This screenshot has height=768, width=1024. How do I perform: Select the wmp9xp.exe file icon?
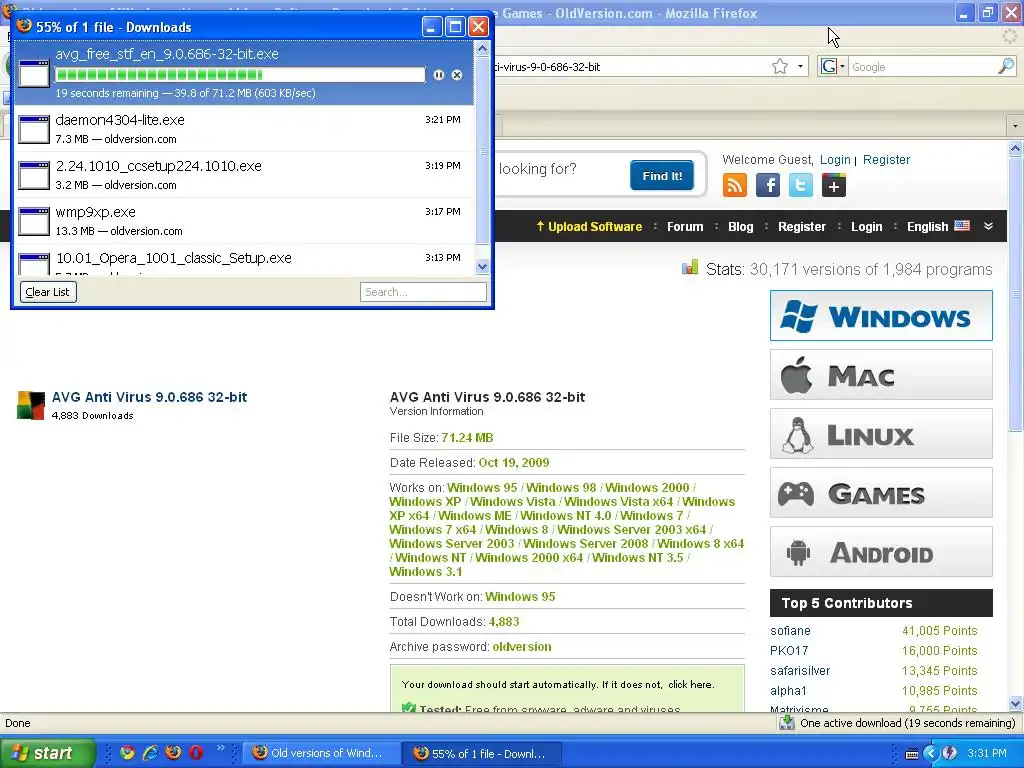click(x=34, y=221)
